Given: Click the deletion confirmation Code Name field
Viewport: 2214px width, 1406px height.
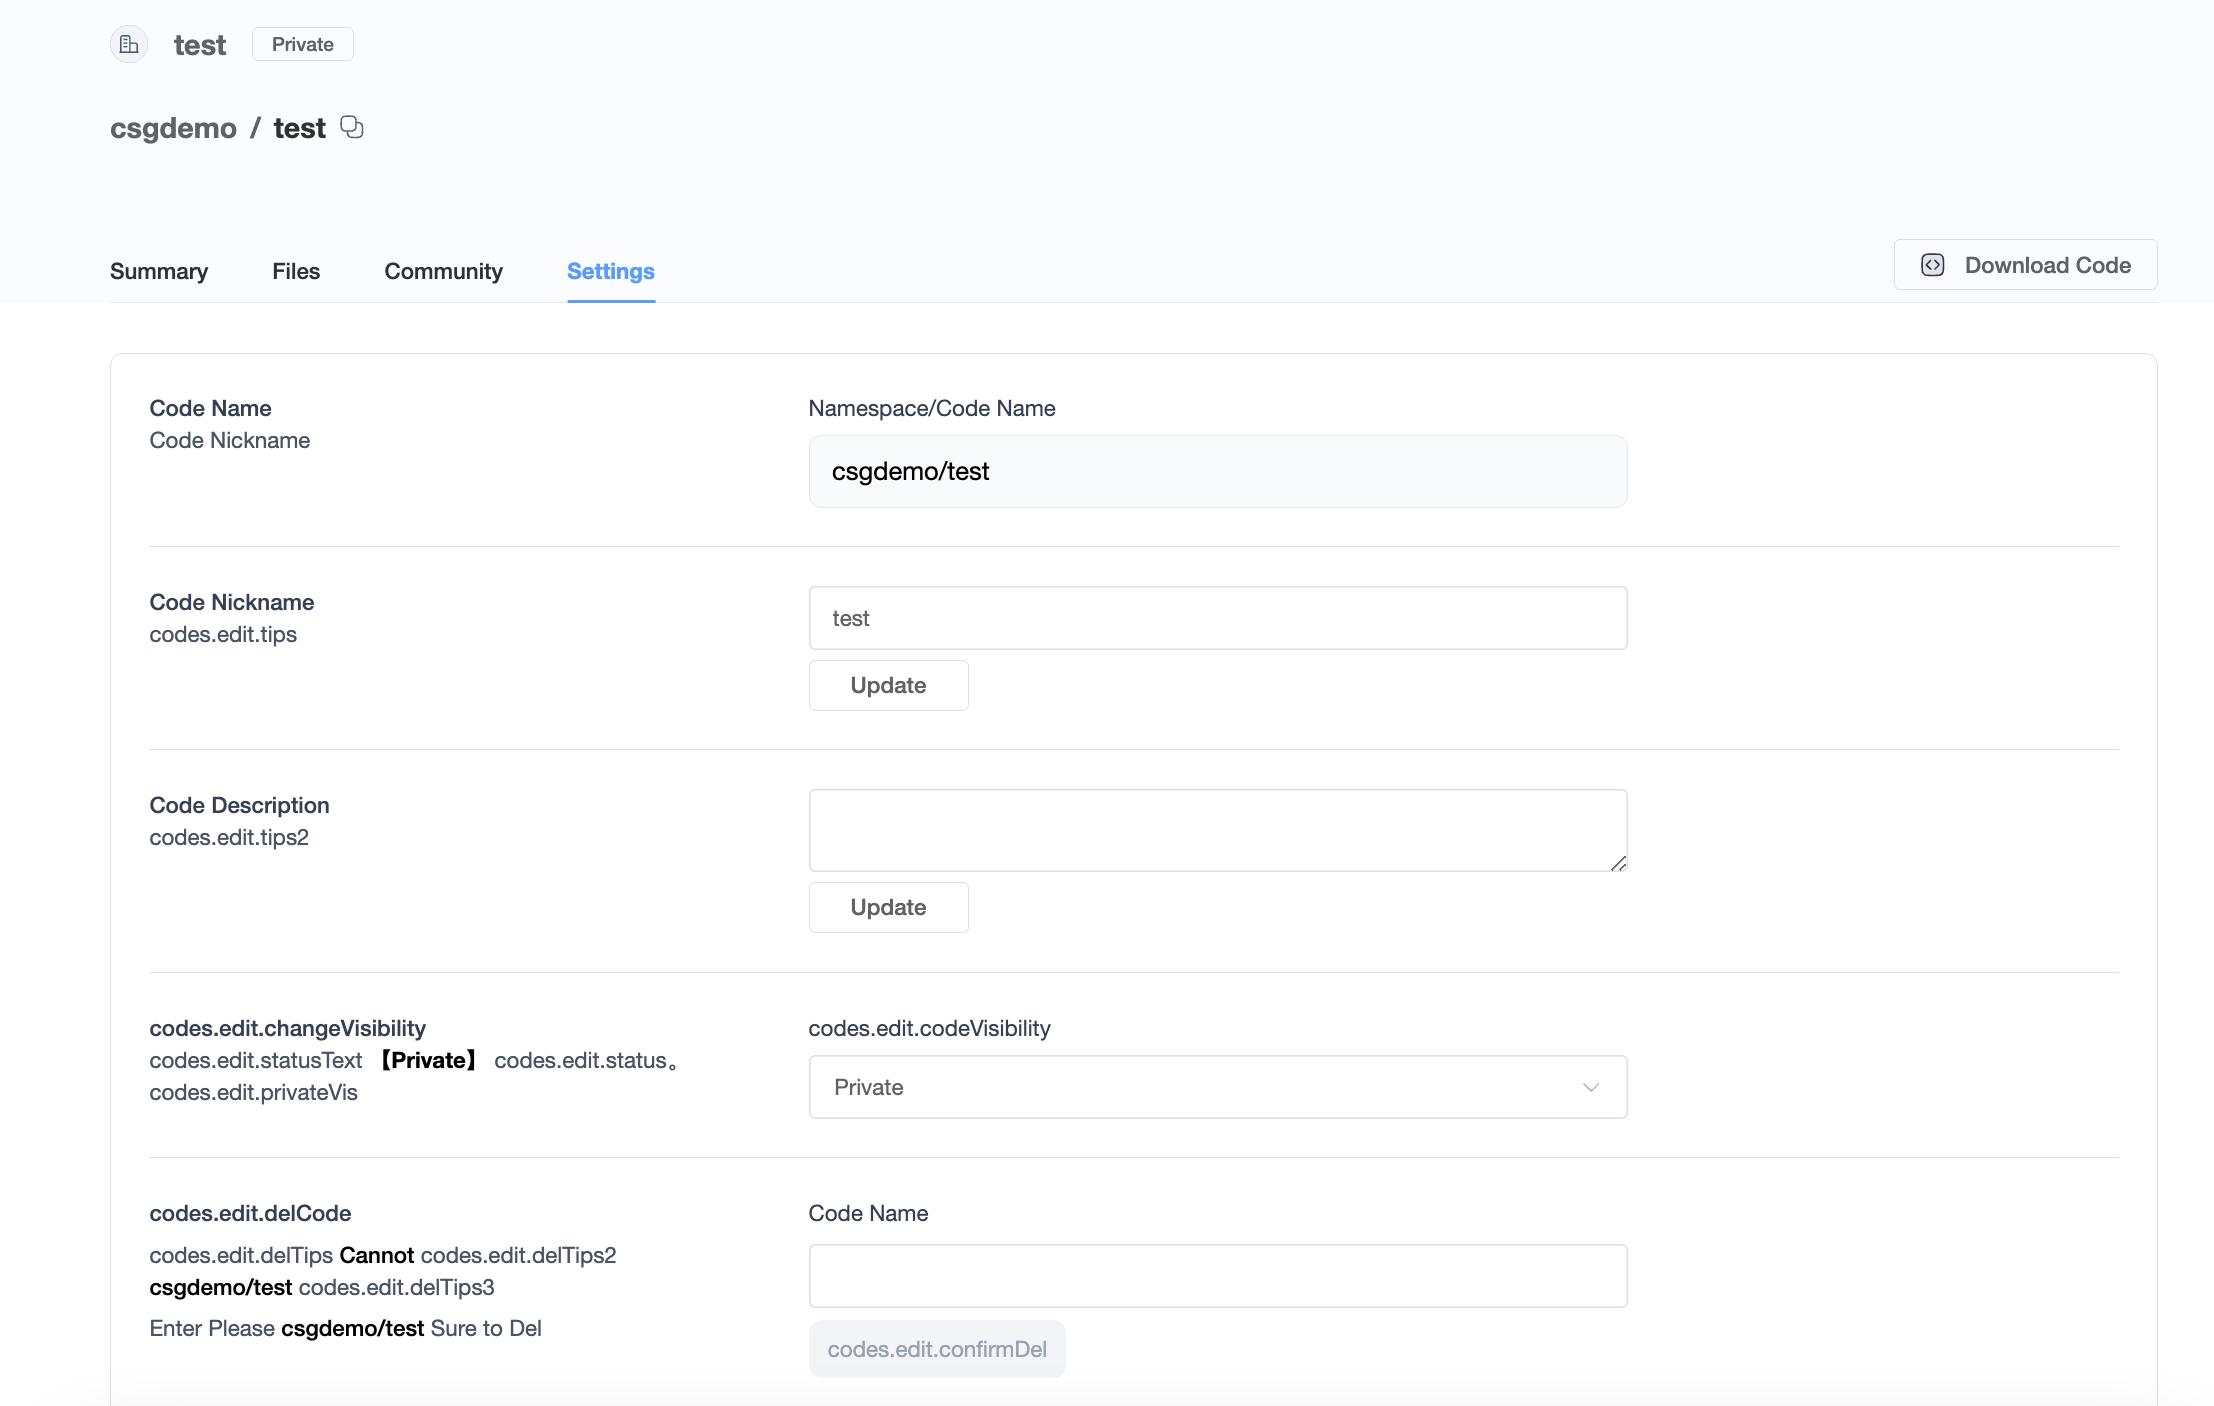Looking at the screenshot, I should pyautogui.click(x=1216, y=1275).
